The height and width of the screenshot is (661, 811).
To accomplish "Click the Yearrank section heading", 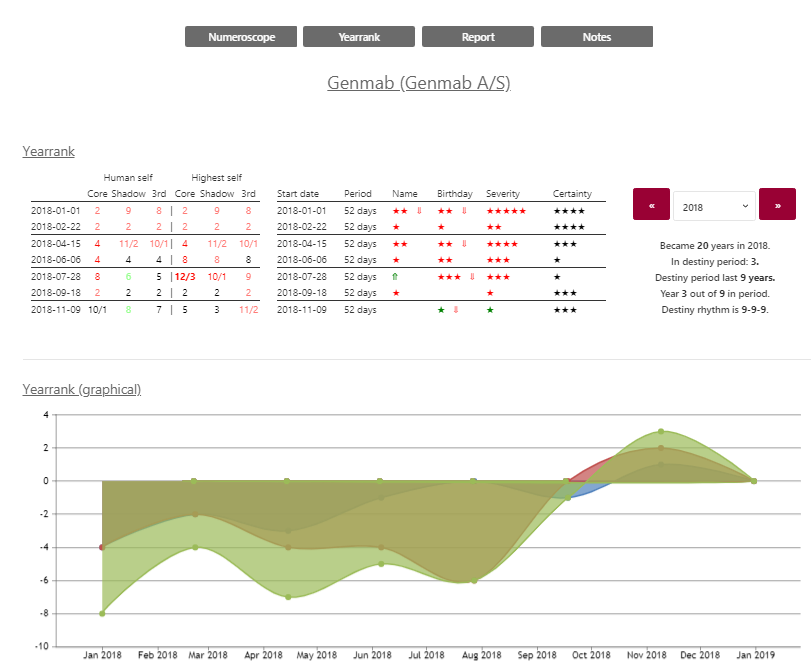I will point(49,152).
